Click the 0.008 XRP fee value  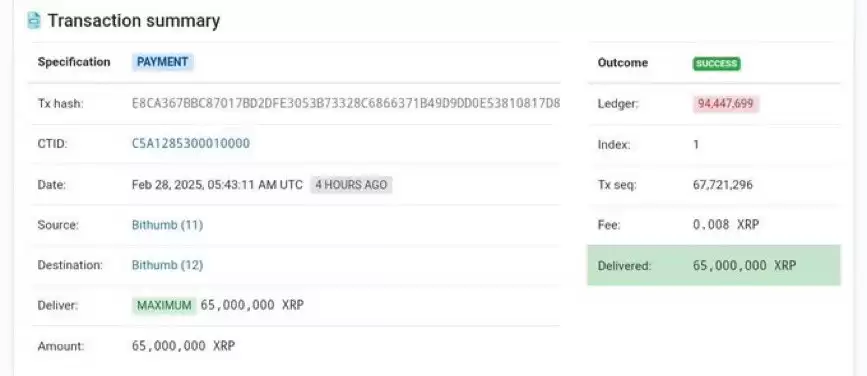(x=726, y=225)
